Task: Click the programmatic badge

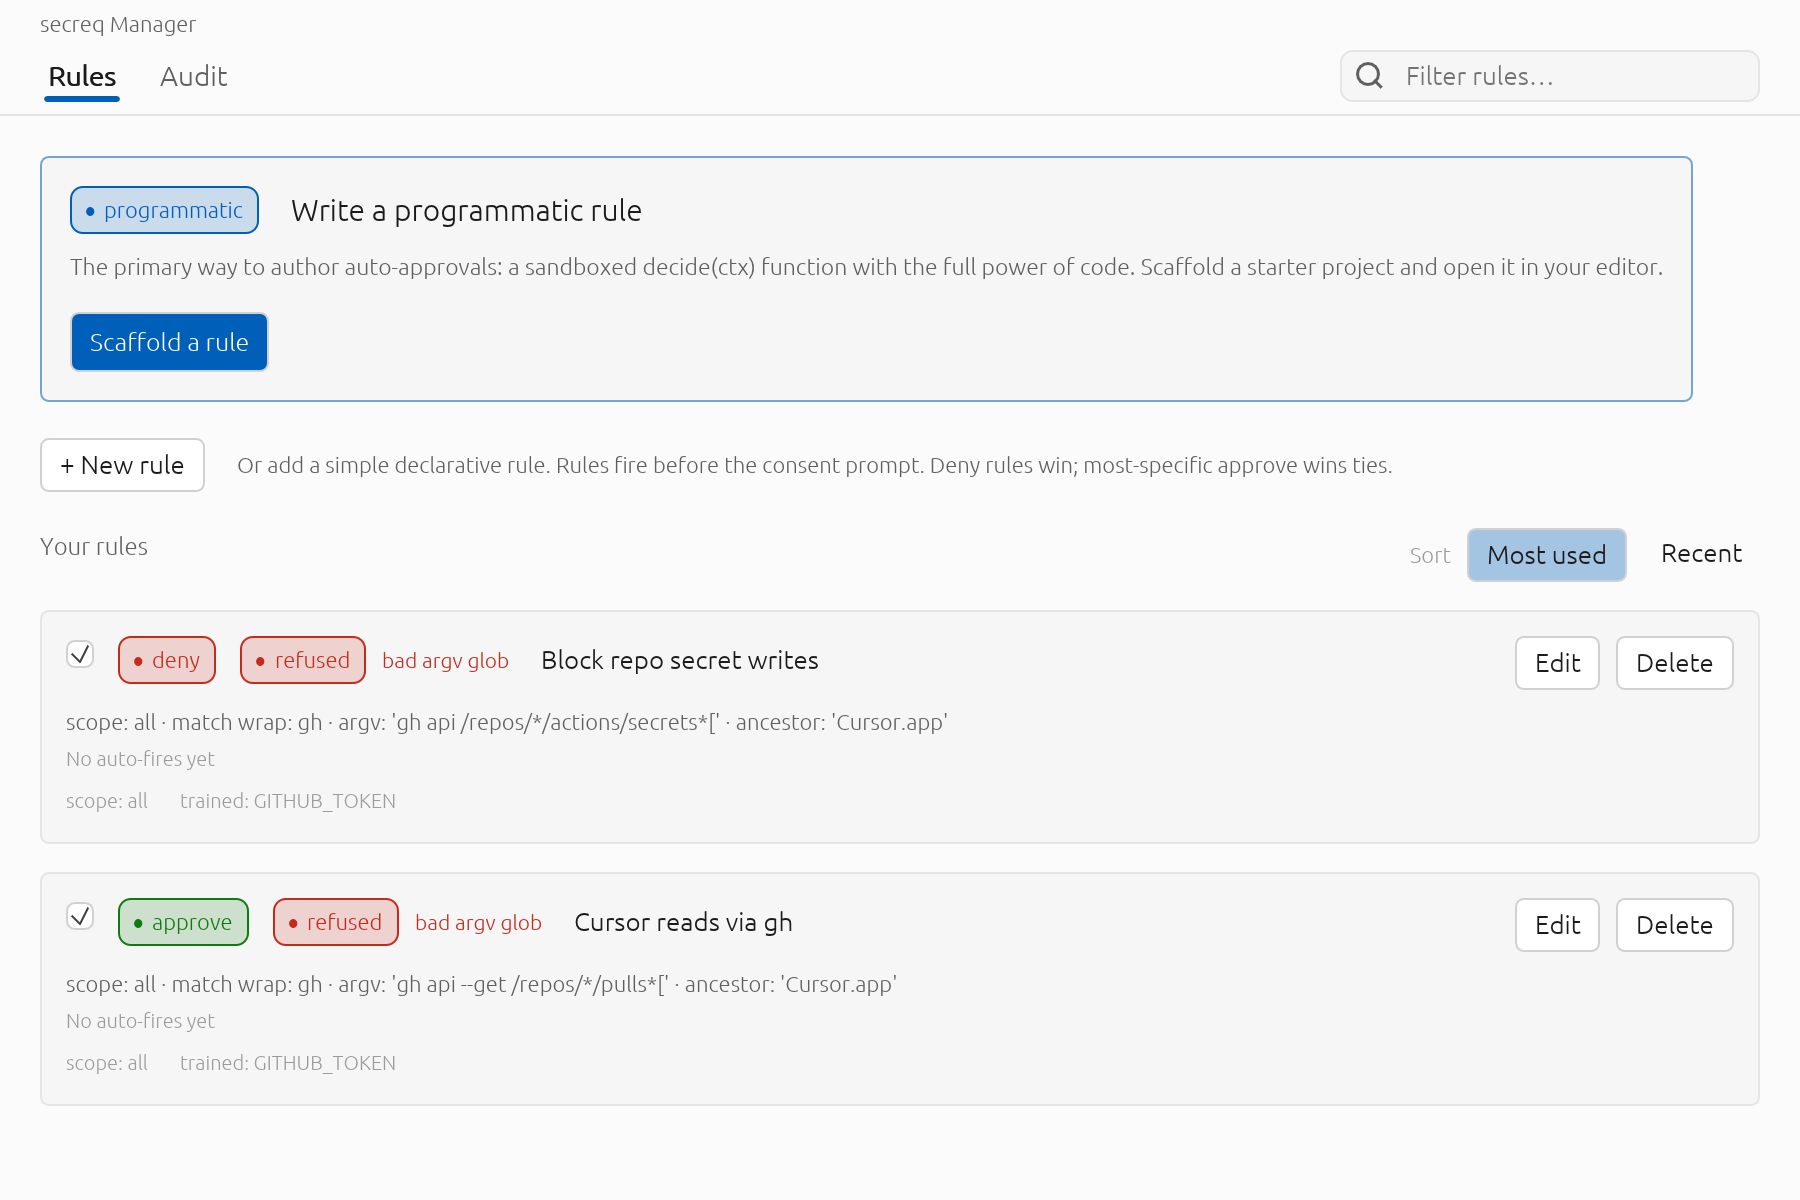Action: tap(164, 210)
